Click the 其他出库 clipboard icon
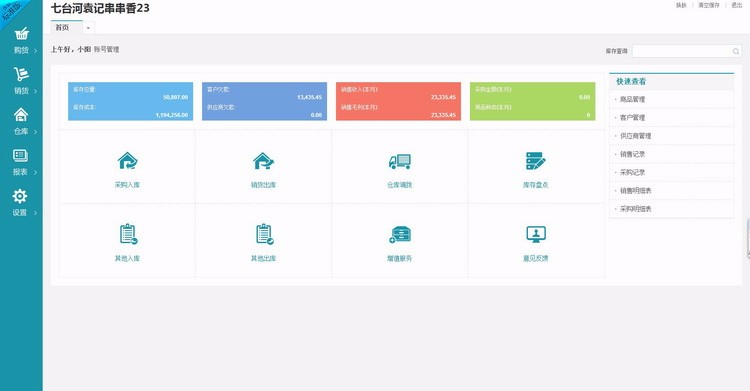Screen dimensions: 750x391 (264, 234)
